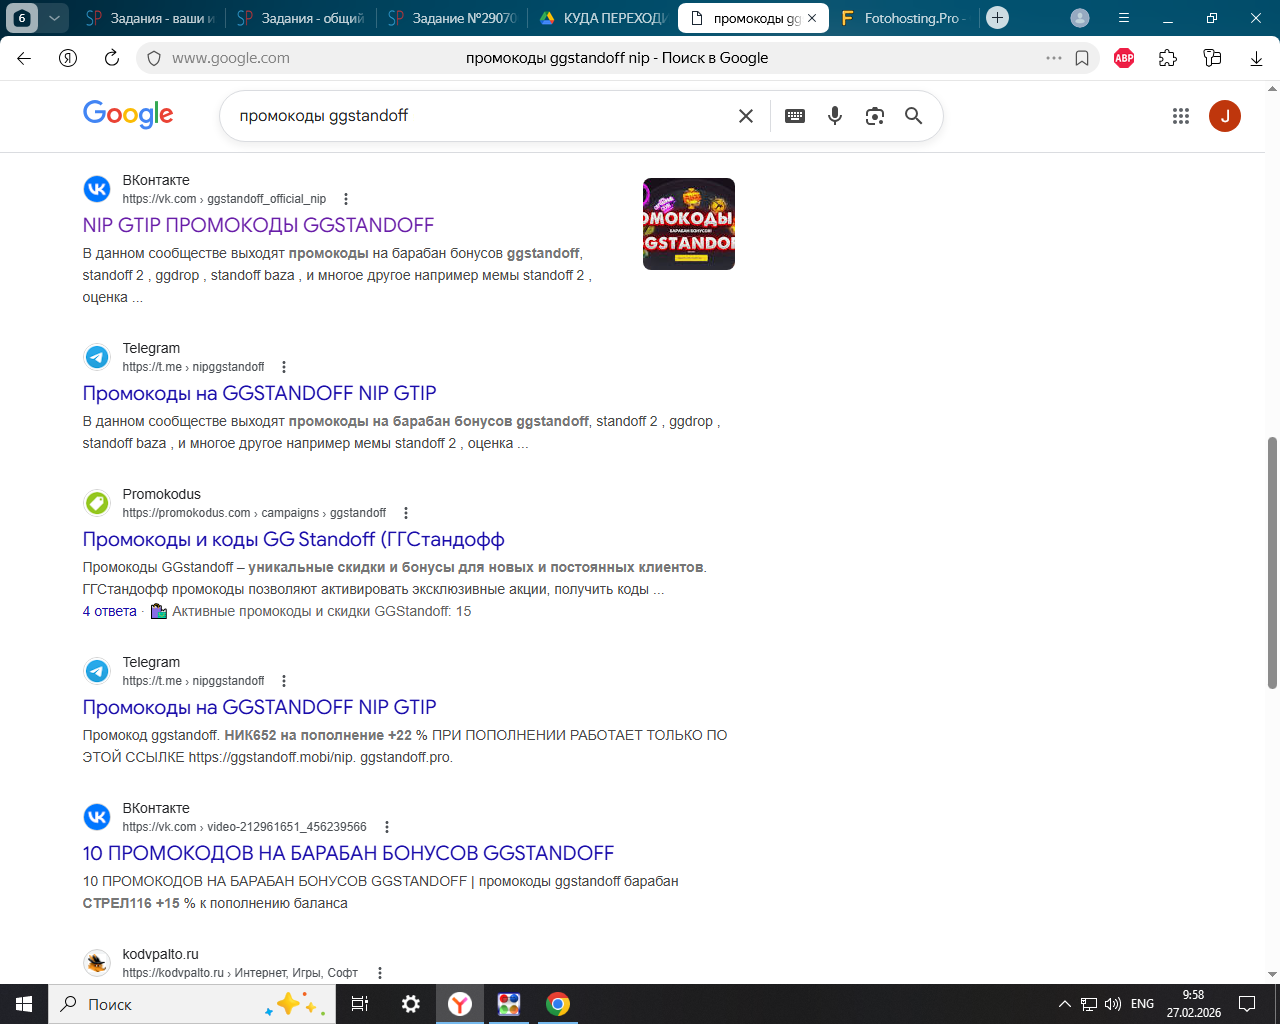Image resolution: width=1280 pixels, height=1024 pixels.
Task: Open the Google account avatar J
Action: tap(1225, 116)
